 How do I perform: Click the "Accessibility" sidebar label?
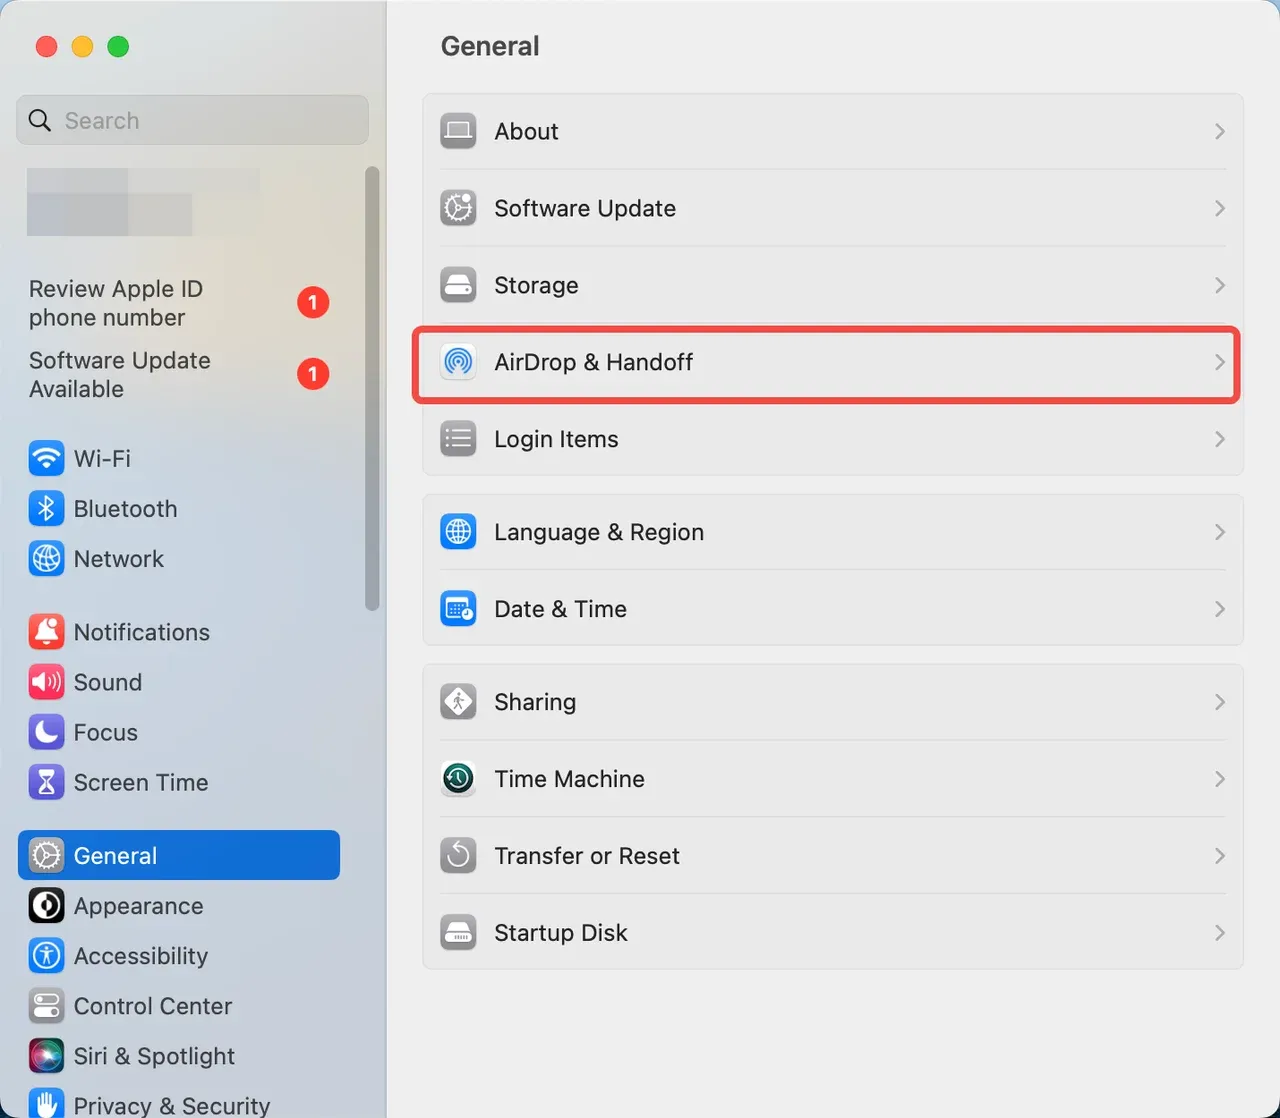click(x=141, y=956)
